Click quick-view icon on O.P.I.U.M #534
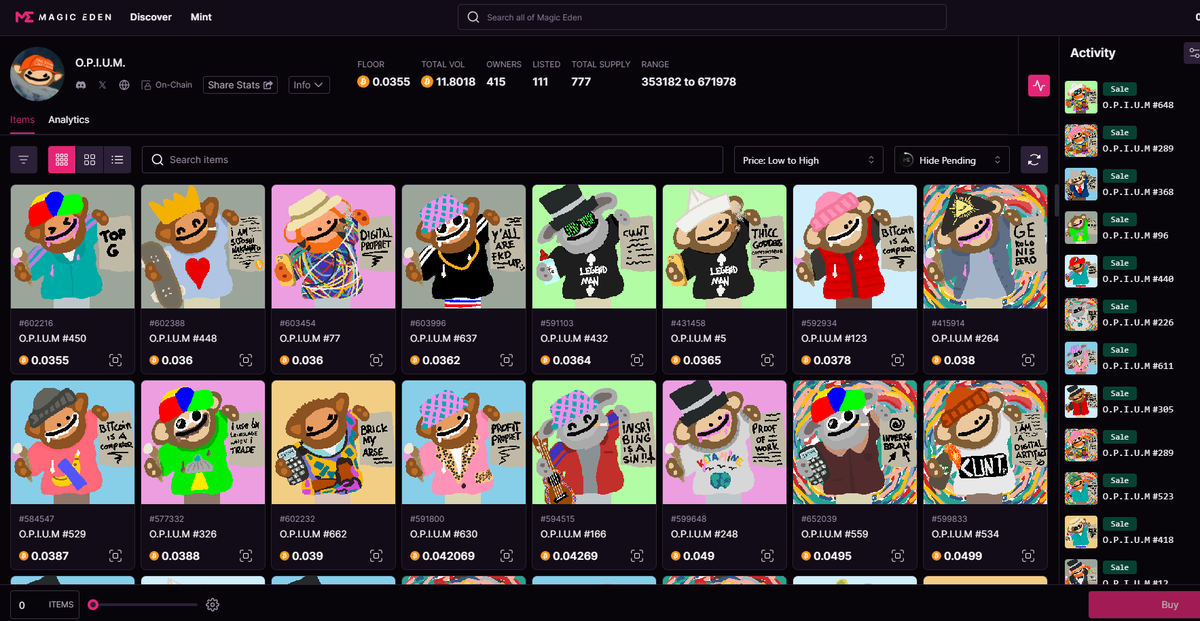Screen dimensions: 1200x621 [1028, 556]
